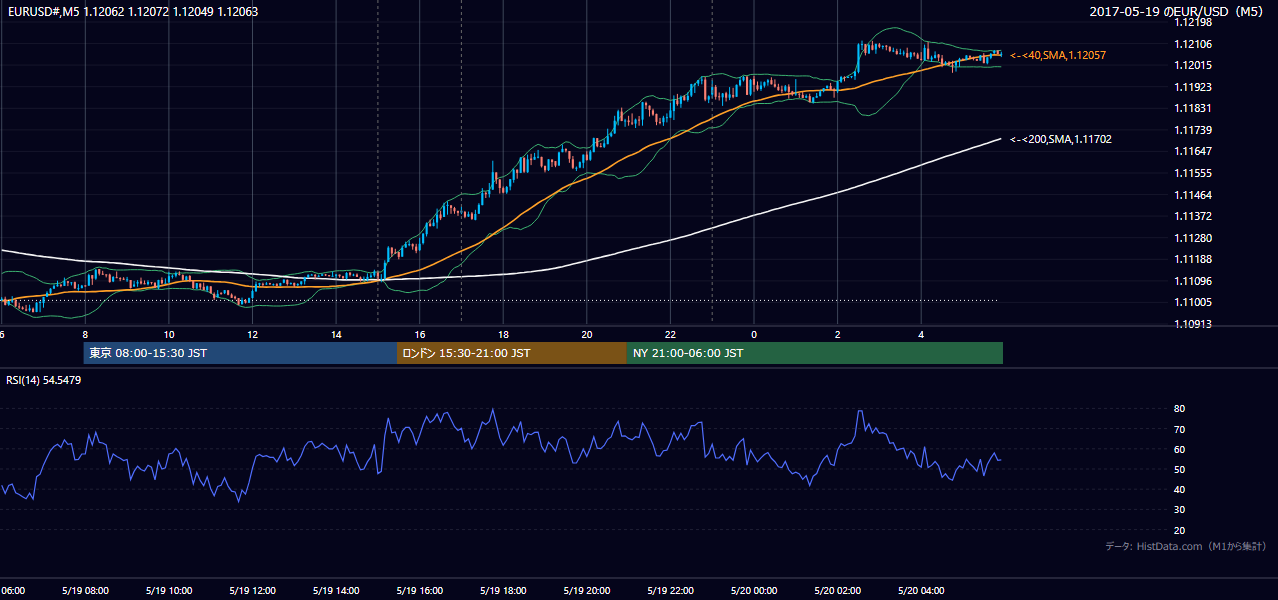Click the 5/20 00:00 bottom date label
Image resolution: width=1278 pixels, height=600 pixels.
point(754,590)
